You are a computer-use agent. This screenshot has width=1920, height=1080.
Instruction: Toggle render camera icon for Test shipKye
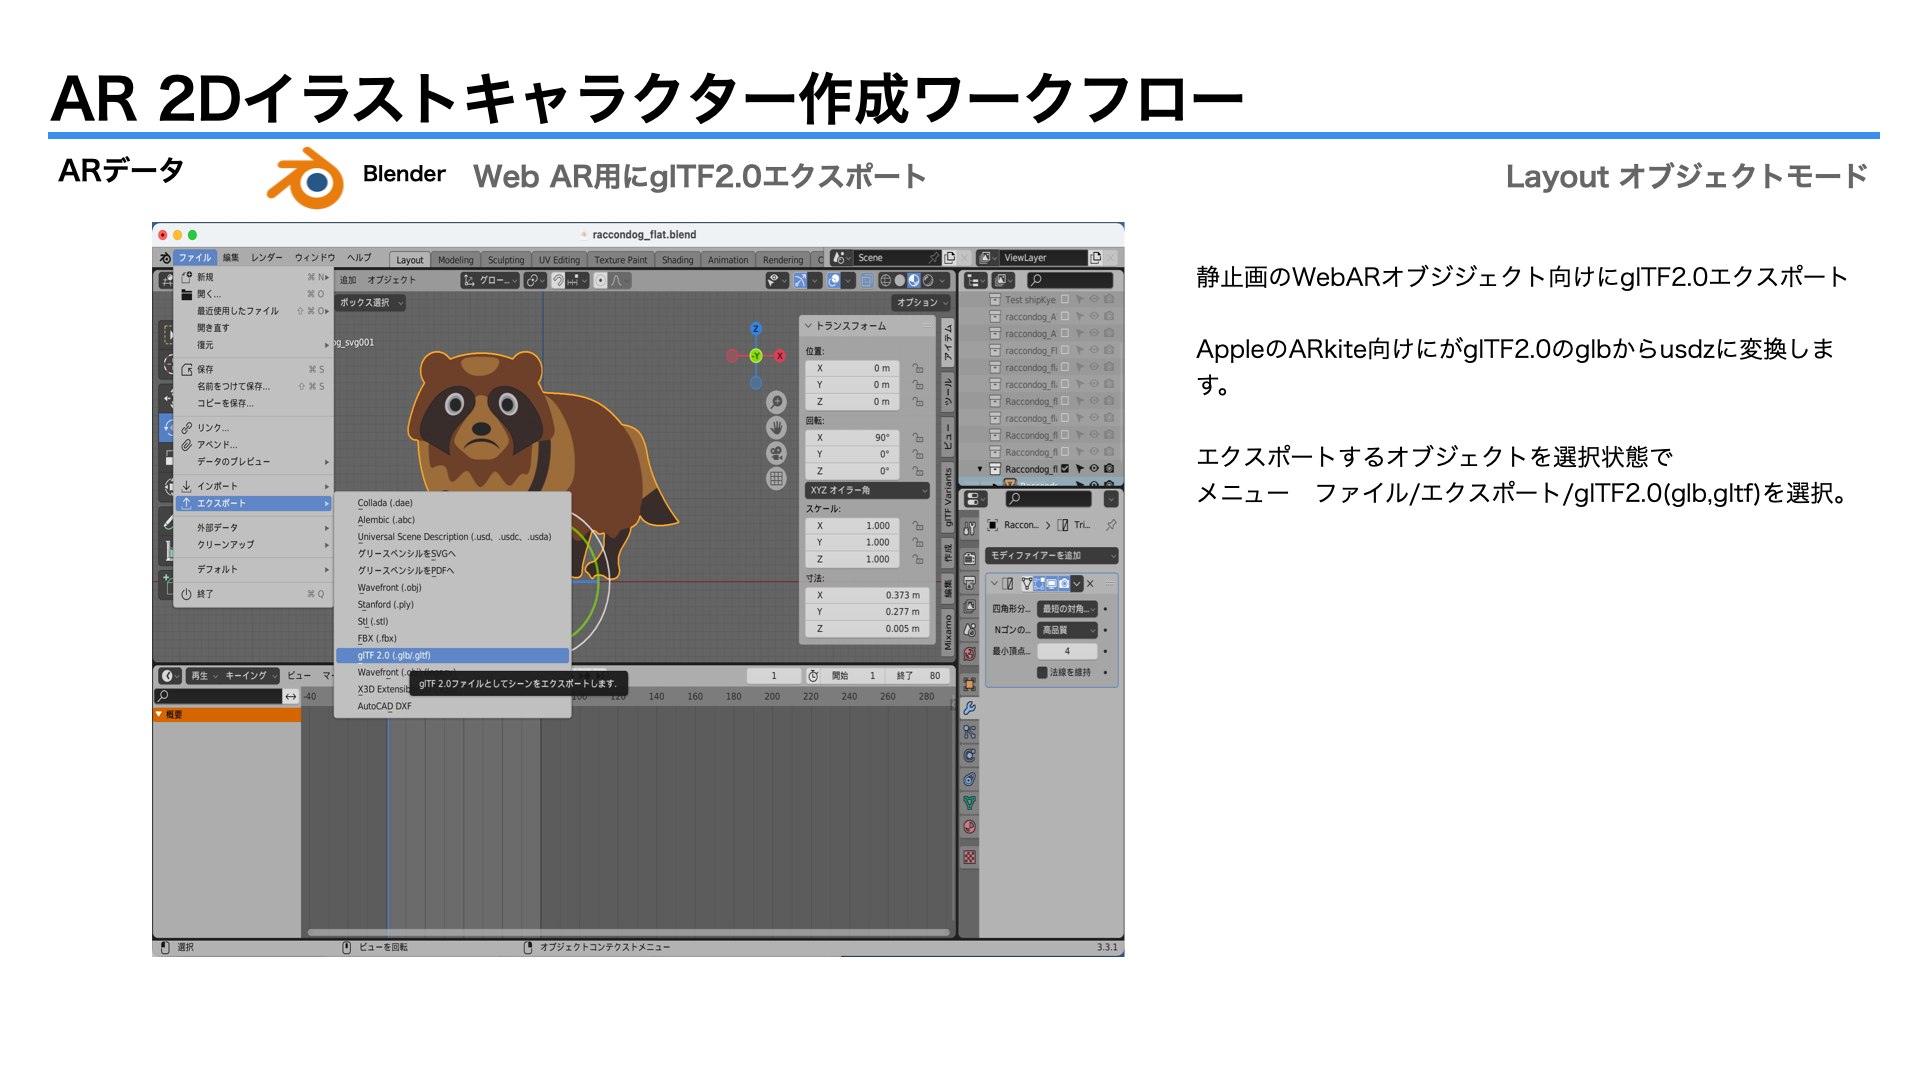pos(1109,300)
